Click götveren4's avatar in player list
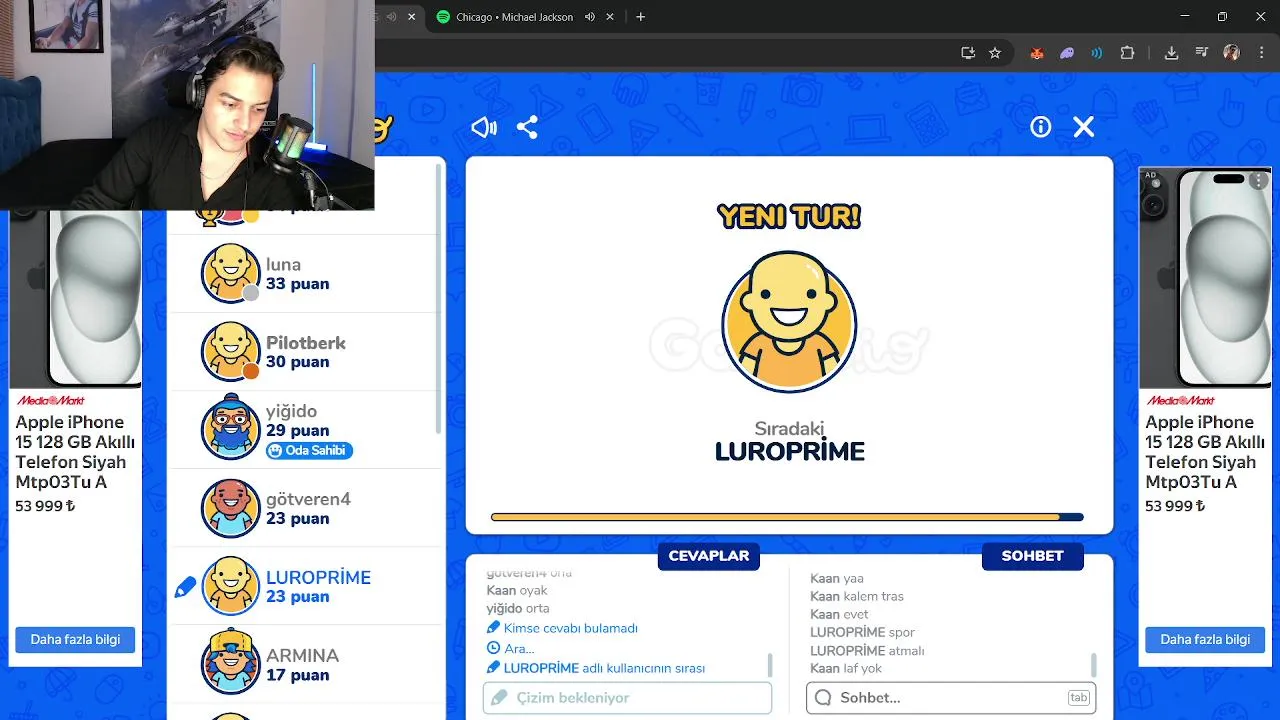The height and width of the screenshot is (720, 1280). pos(231,508)
